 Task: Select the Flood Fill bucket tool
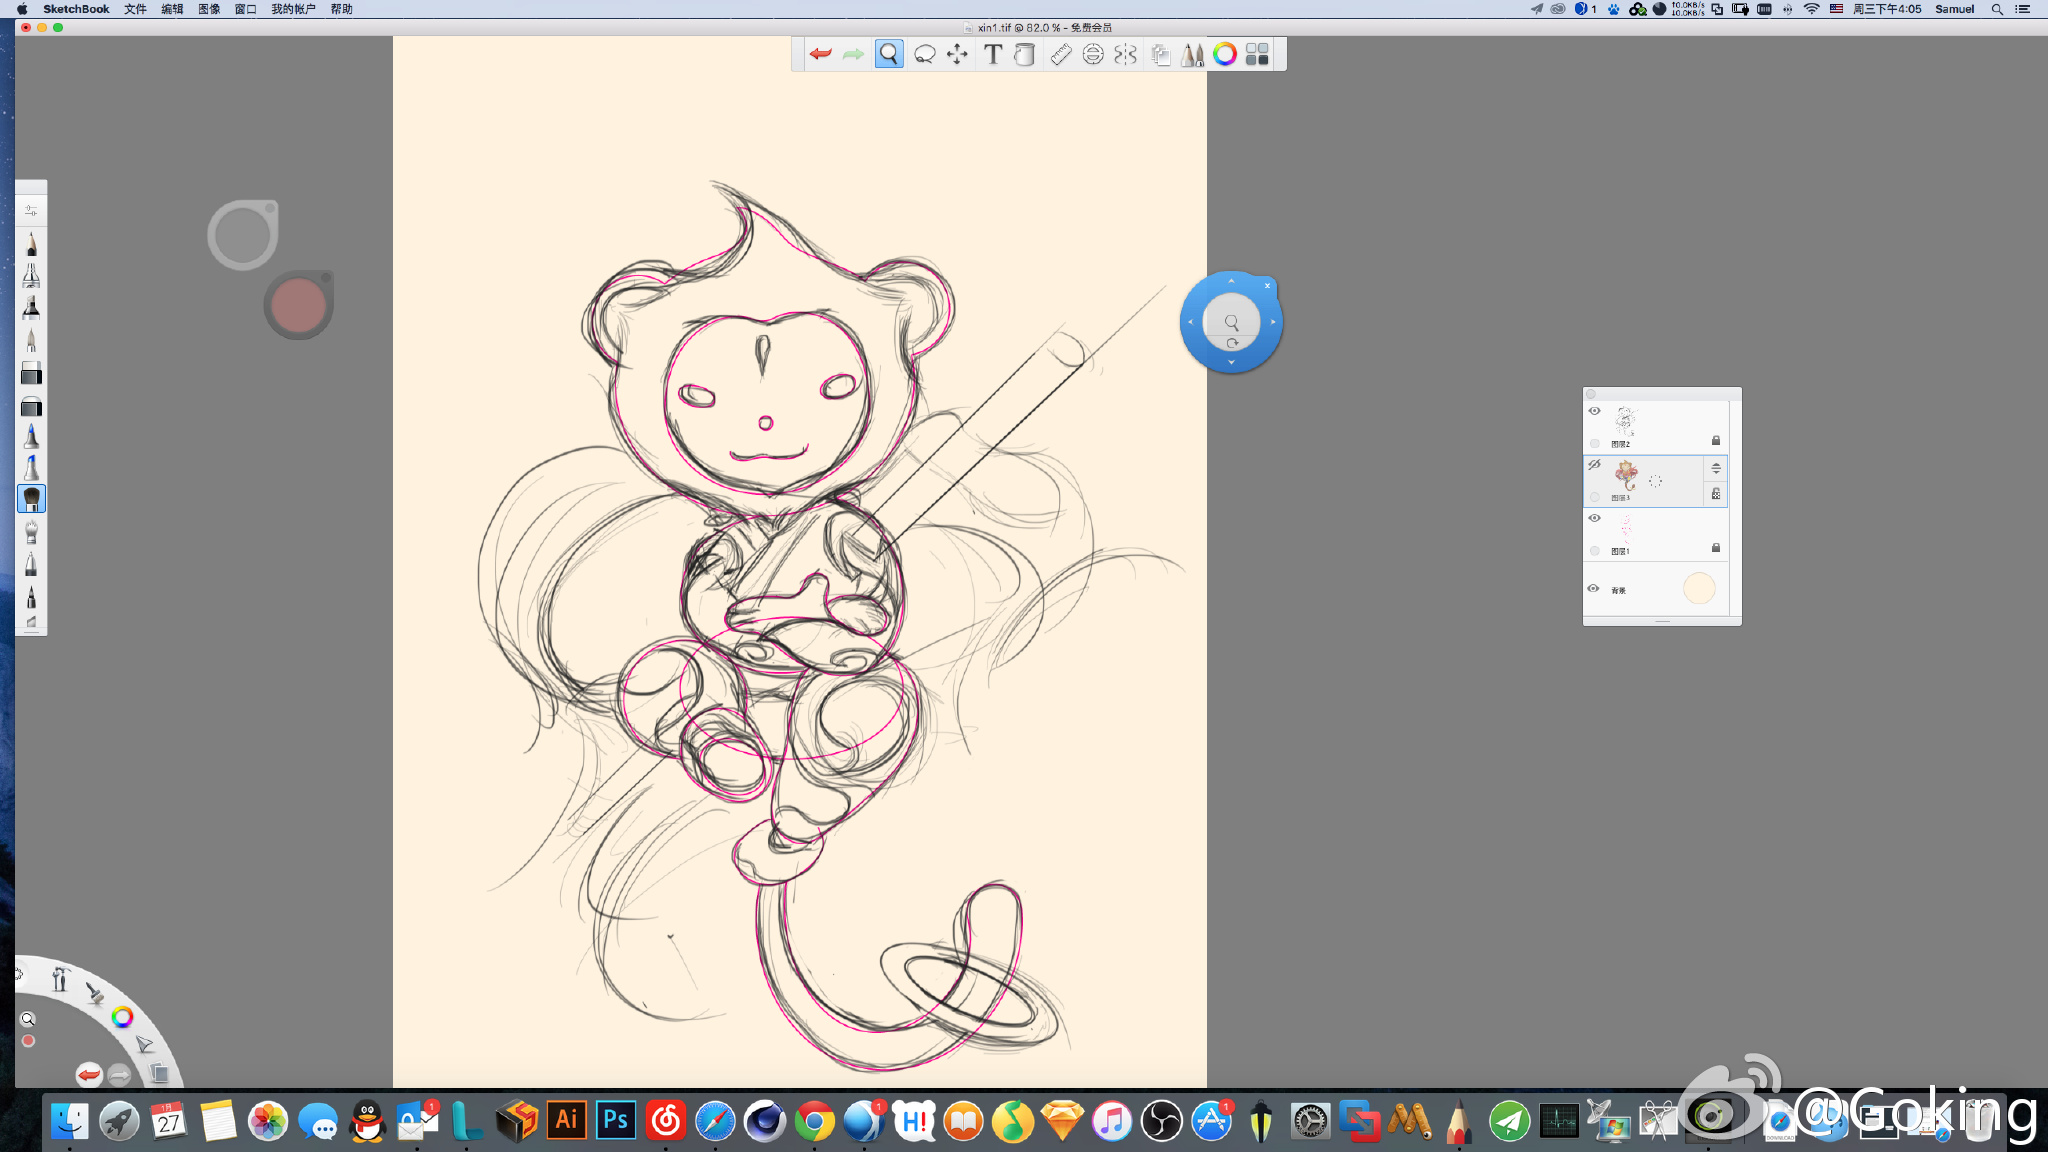[x=1024, y=54]
